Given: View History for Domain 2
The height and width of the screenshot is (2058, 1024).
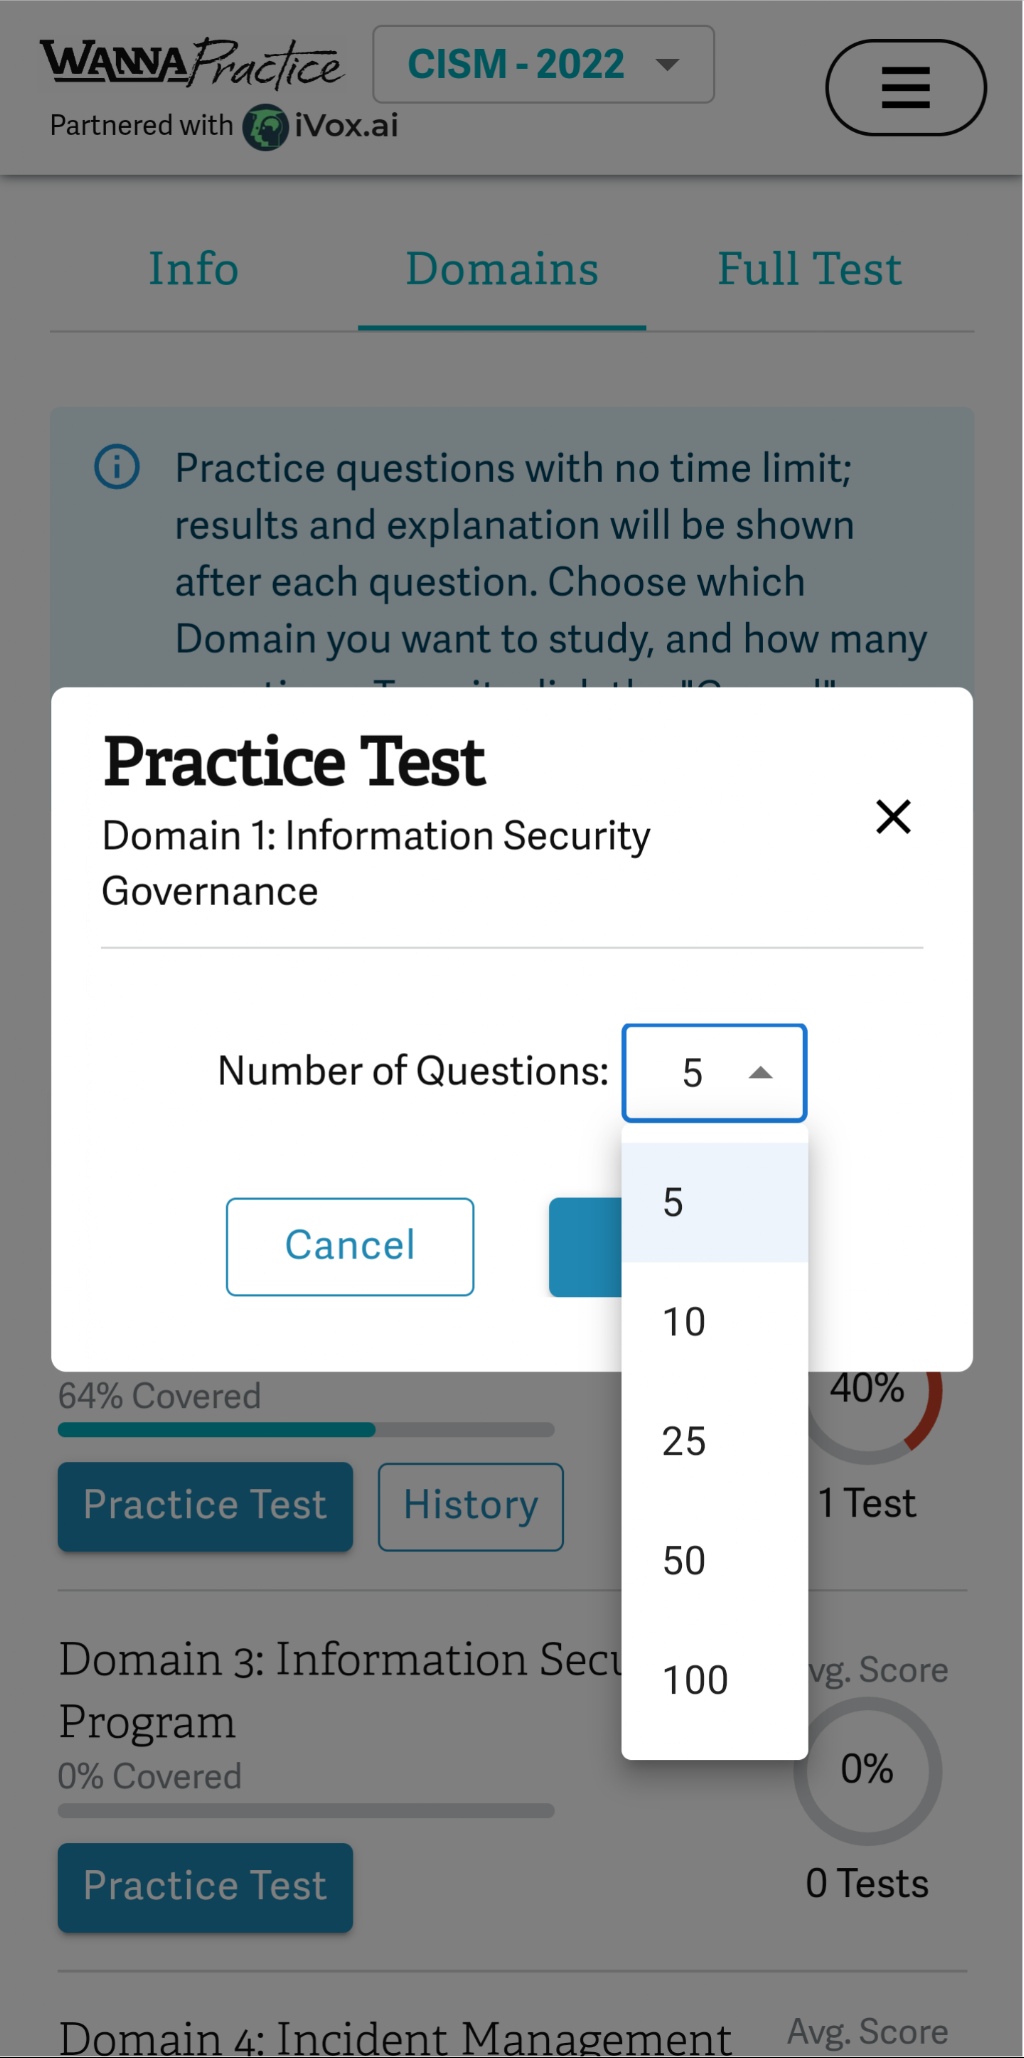Looking at the screenshot, I should click(470, 1506).
